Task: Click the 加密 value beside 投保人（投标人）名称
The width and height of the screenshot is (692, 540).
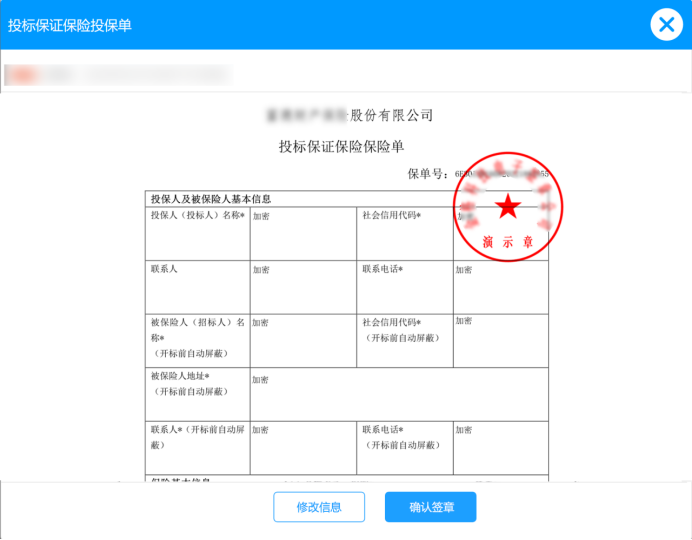Action: 261,216
